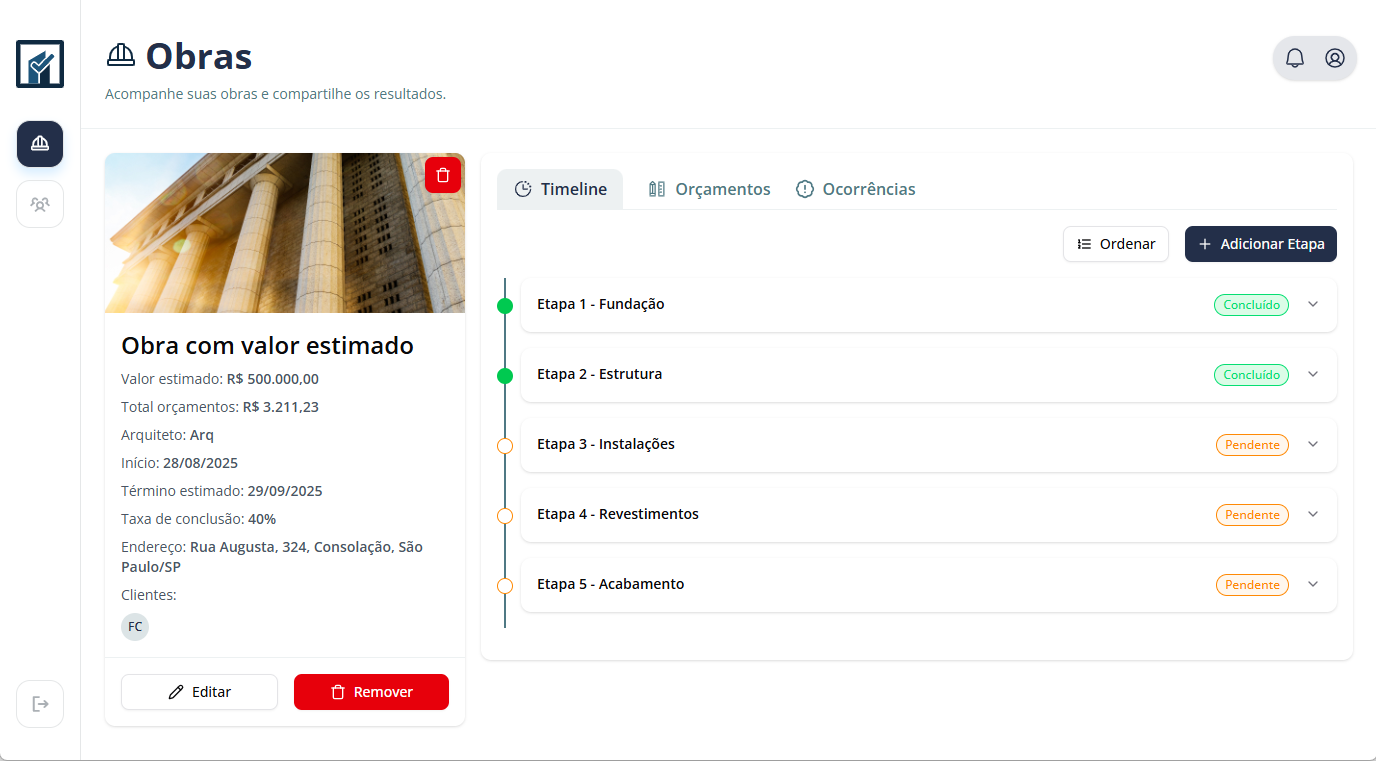Click the FC client avatar

tap(135, 627)
